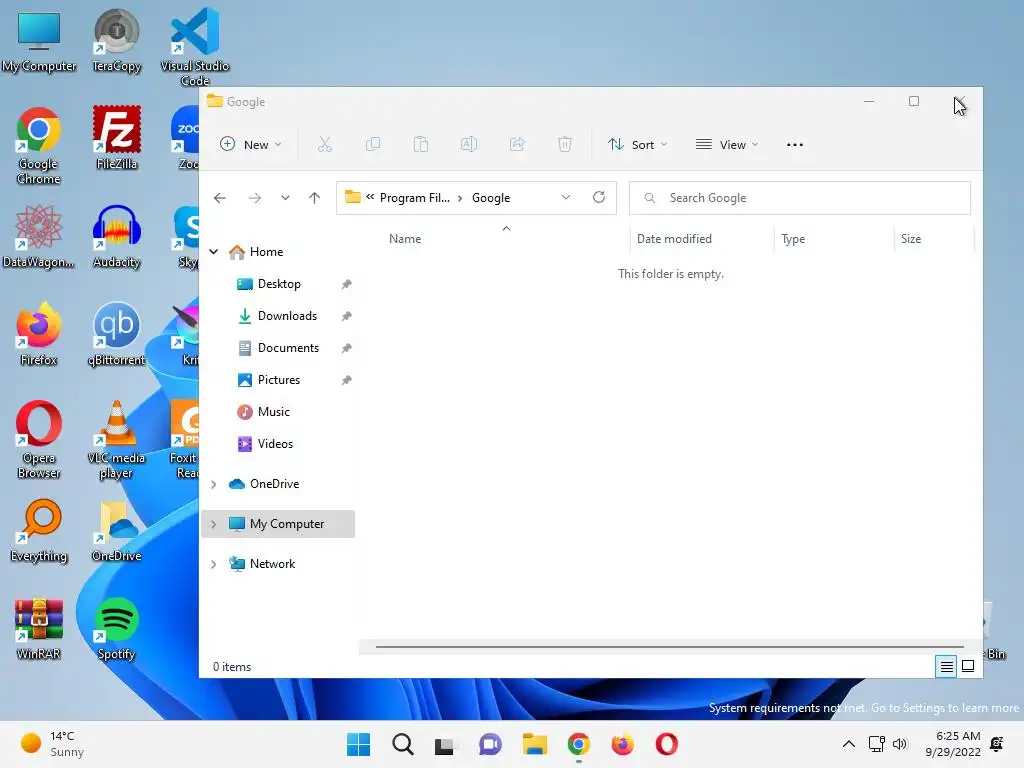Image resolution: width=1024 pixels, height=768 pixels.
Task: Select the VLC media player icon
Action: [x=116, y=440]
